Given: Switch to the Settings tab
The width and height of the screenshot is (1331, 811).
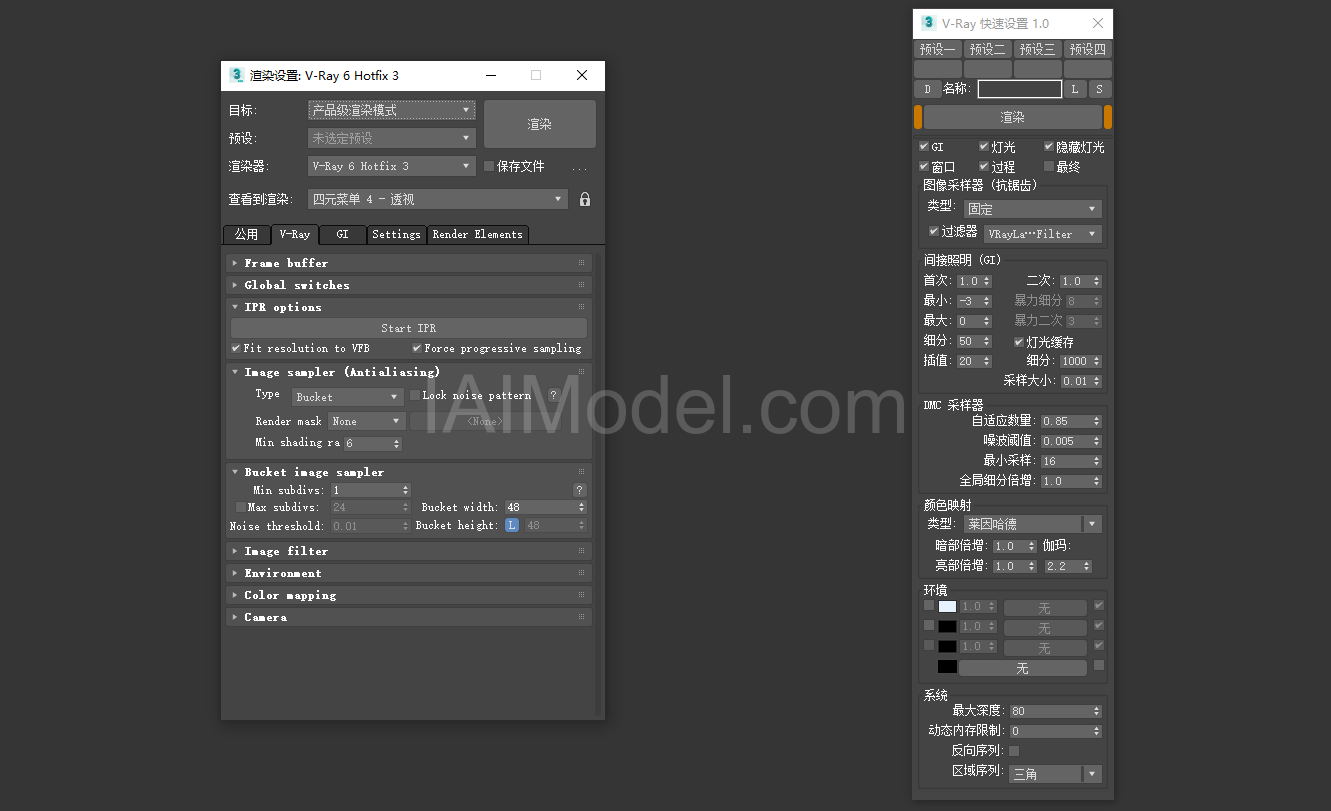Looking at the screenshot, I should [x=396, y=234].
